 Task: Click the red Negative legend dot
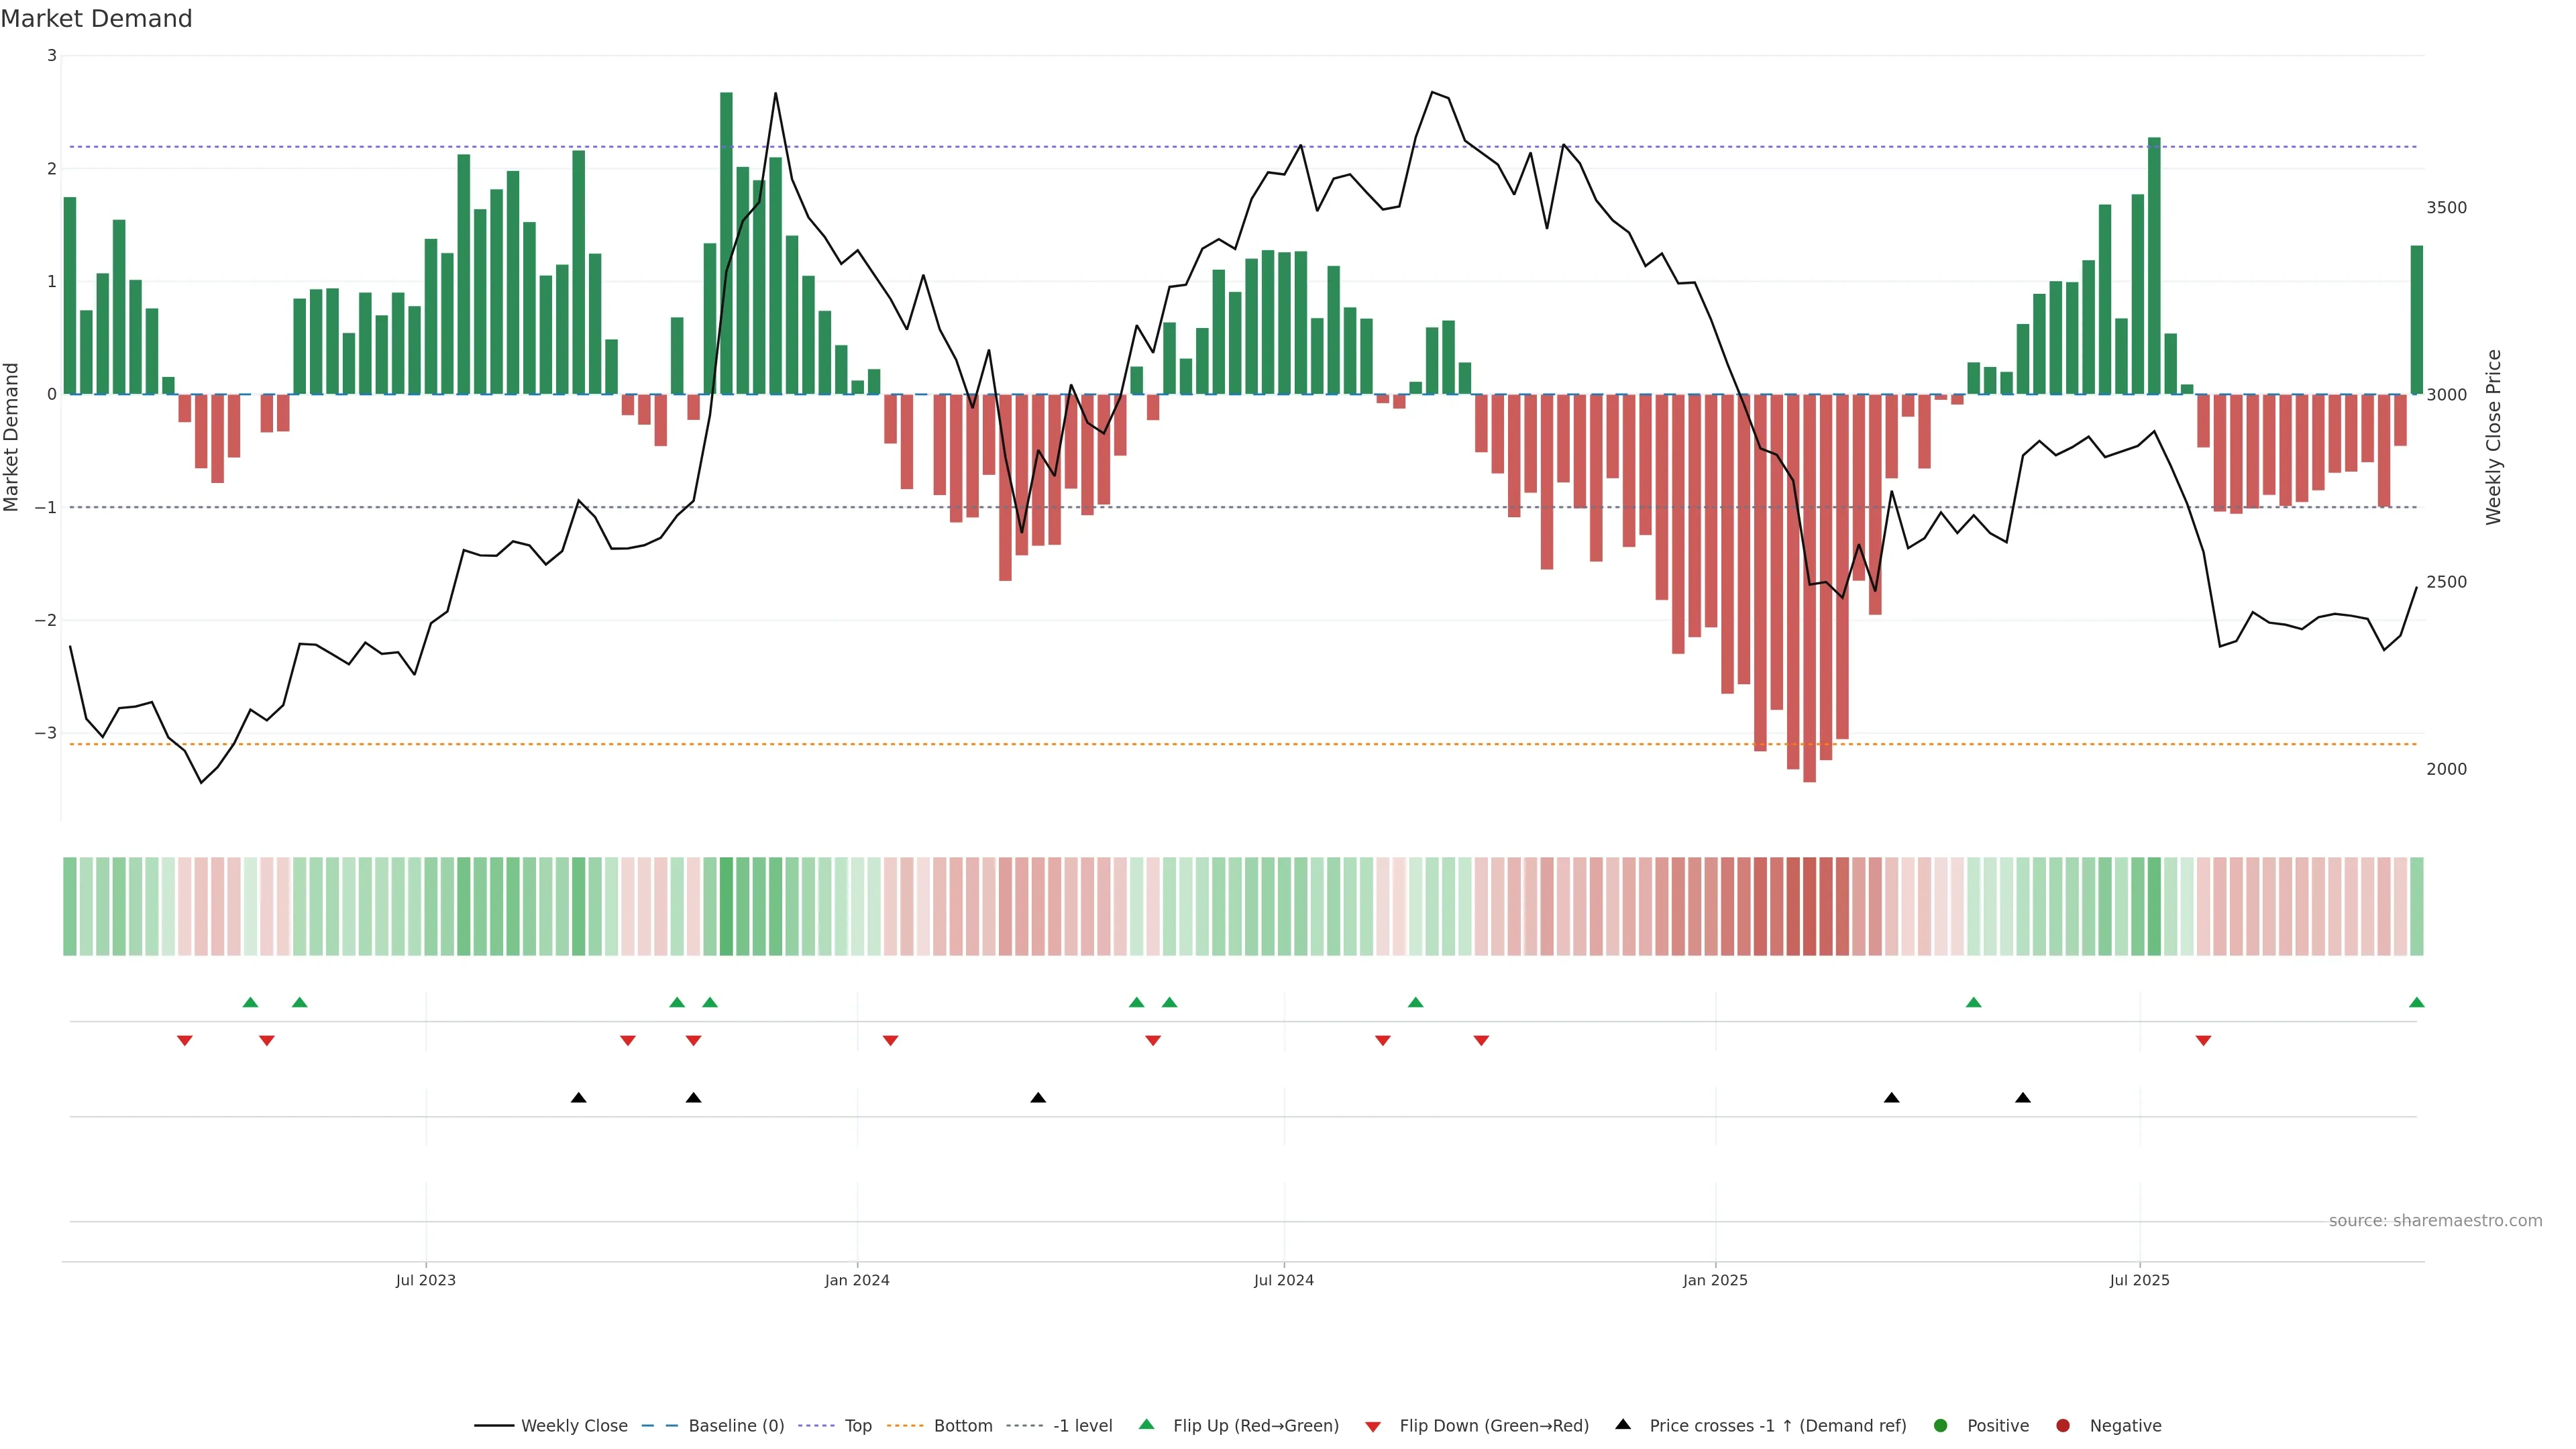2063,1425
